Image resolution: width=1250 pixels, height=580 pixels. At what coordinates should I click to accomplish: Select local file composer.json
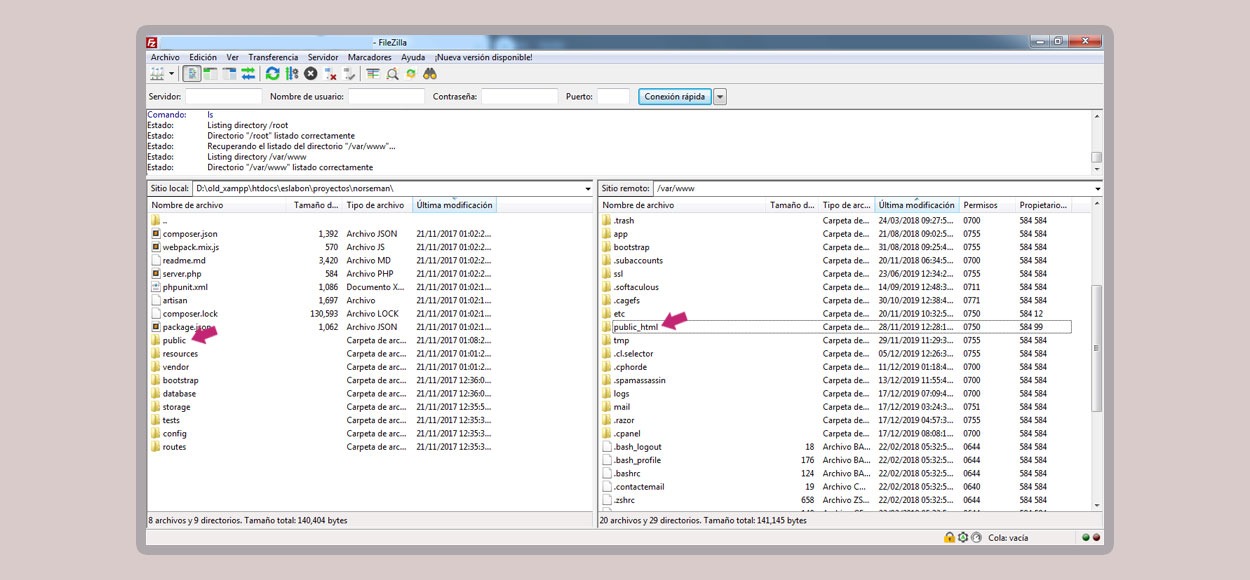tap(189, 234)
